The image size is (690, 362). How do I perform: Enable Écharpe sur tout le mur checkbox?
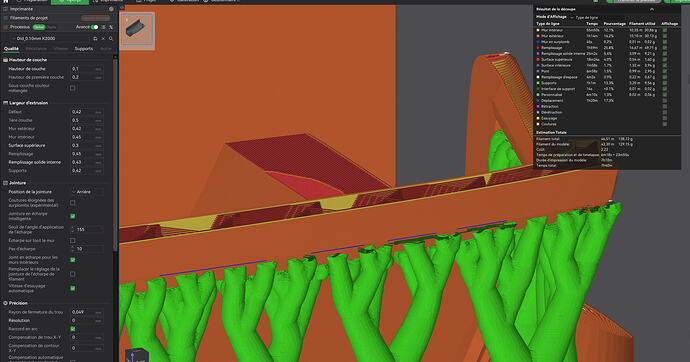pyautogui.click(x=73, y=241)
